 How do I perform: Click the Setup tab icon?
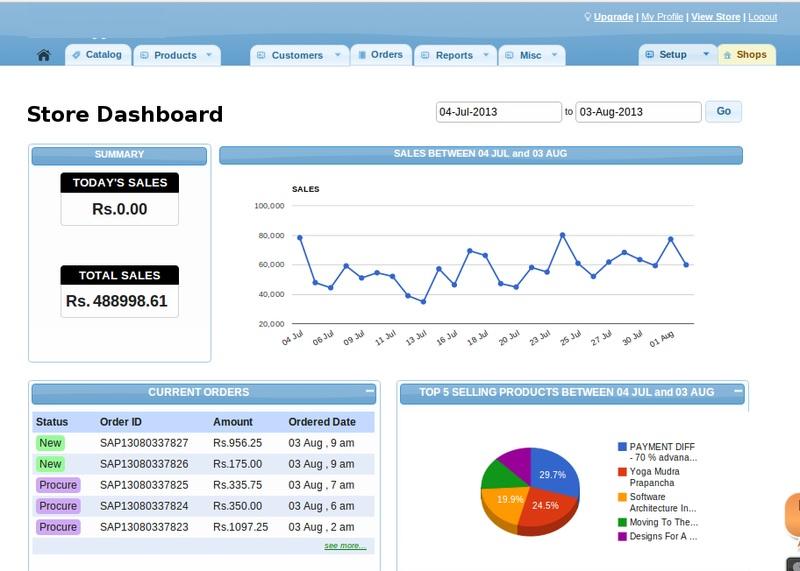649,55
